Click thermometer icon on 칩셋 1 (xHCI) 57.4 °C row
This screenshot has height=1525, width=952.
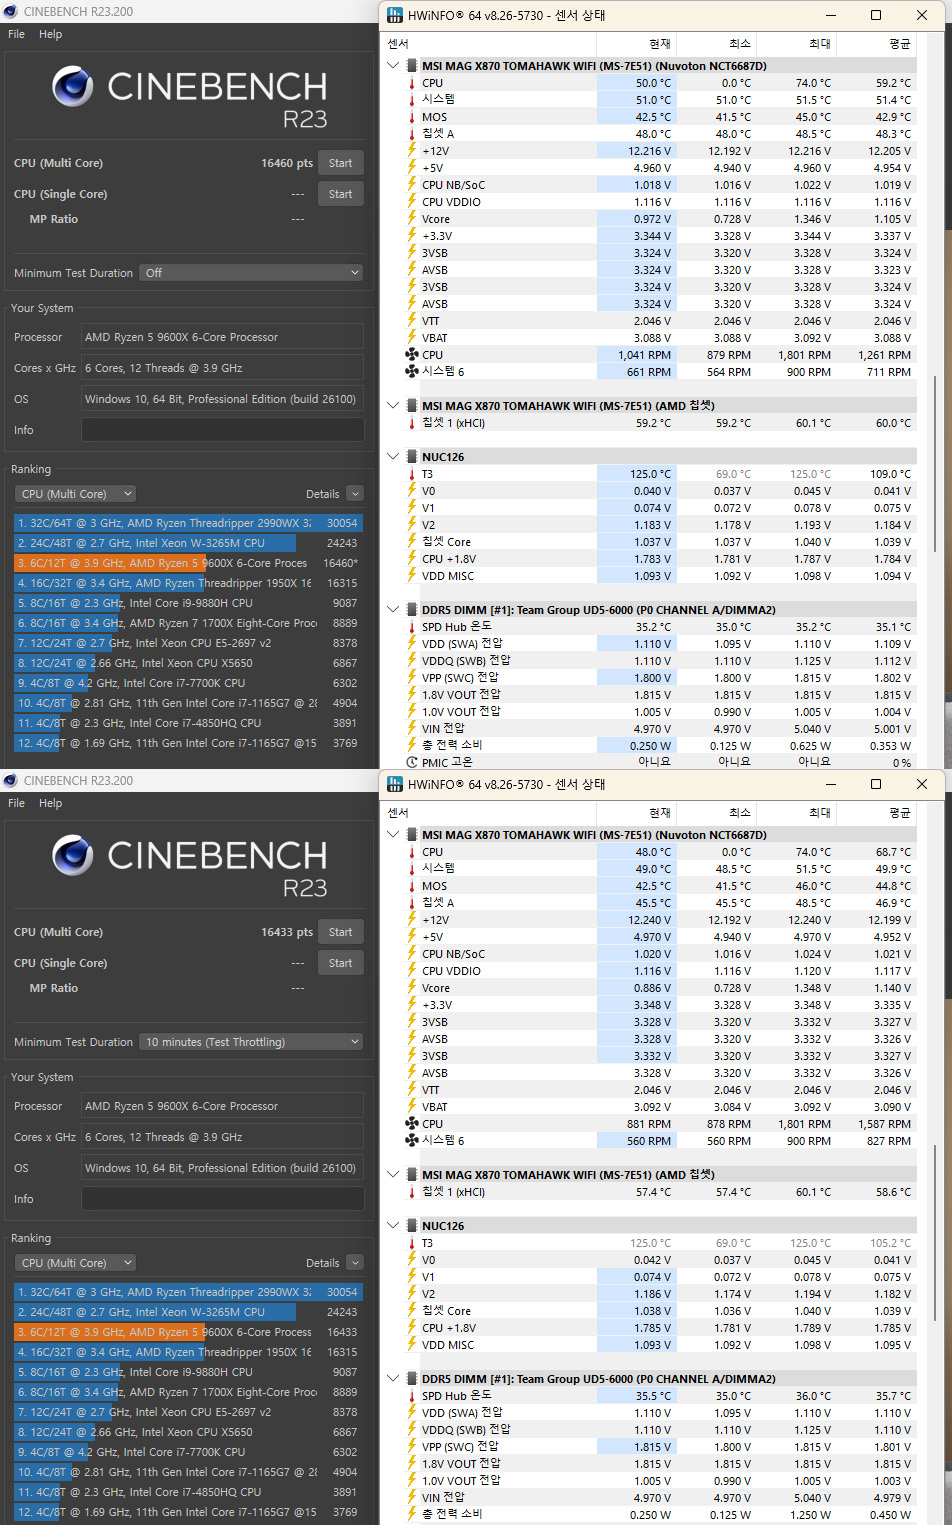click(x=411, y=1192)
